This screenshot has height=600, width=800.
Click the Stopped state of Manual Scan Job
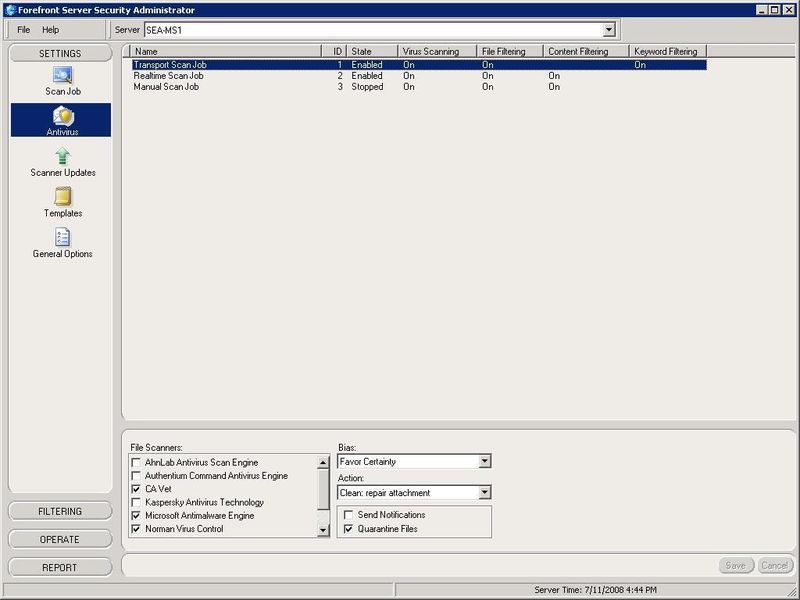tap(367, 87)
